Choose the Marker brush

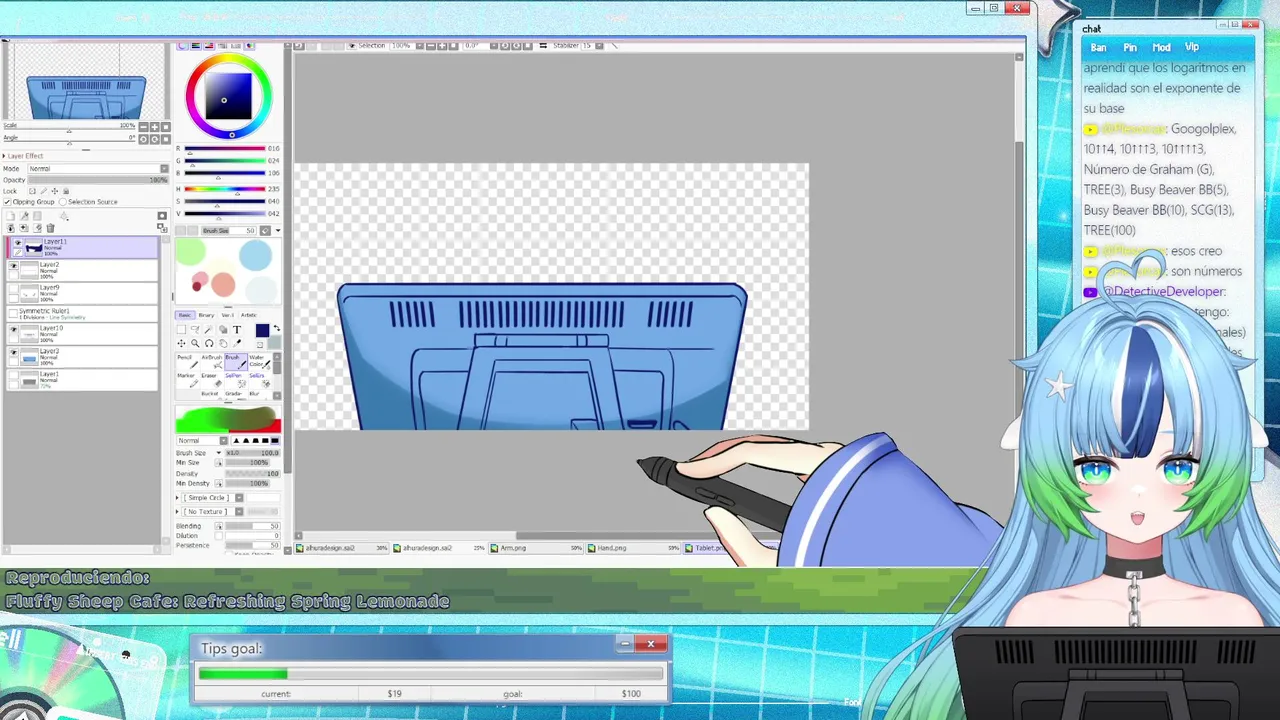188,380
